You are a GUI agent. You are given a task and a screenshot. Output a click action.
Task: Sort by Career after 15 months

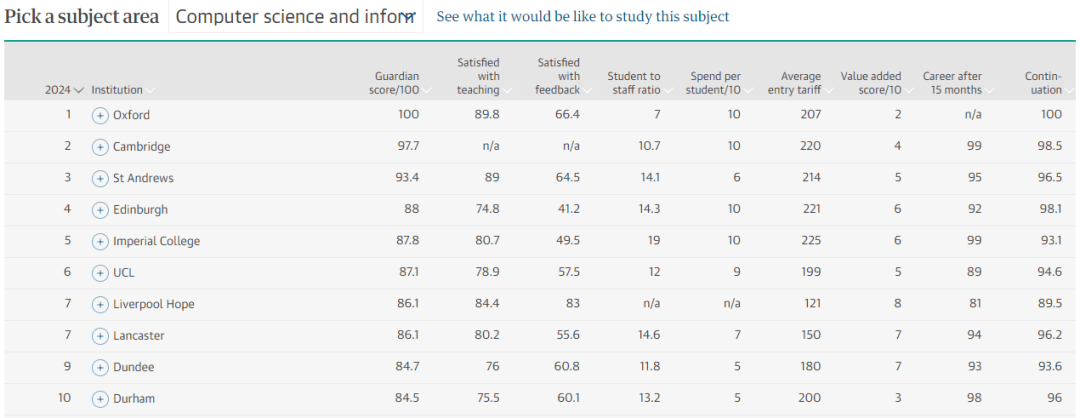point(957,83)
